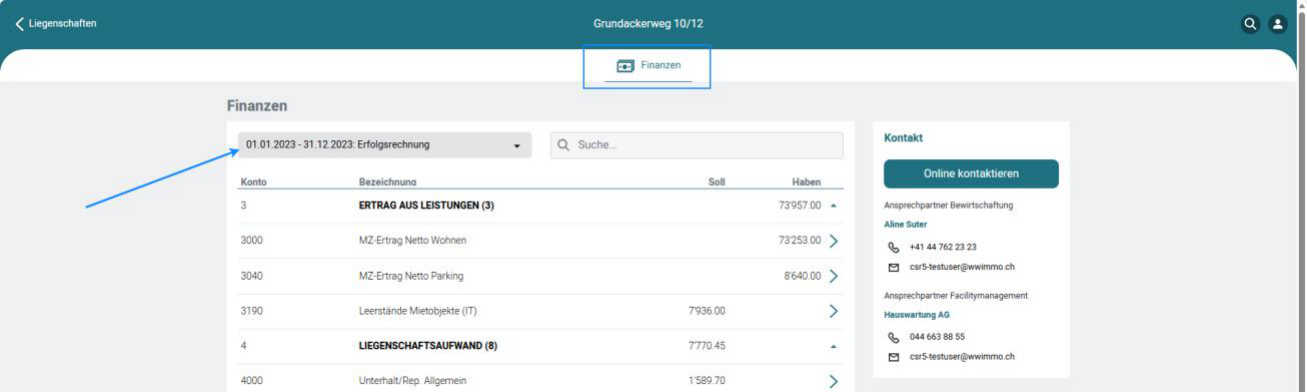Click the back chevron icon
The height and width of the screenshot is (392, 1307).
(19, 24)
